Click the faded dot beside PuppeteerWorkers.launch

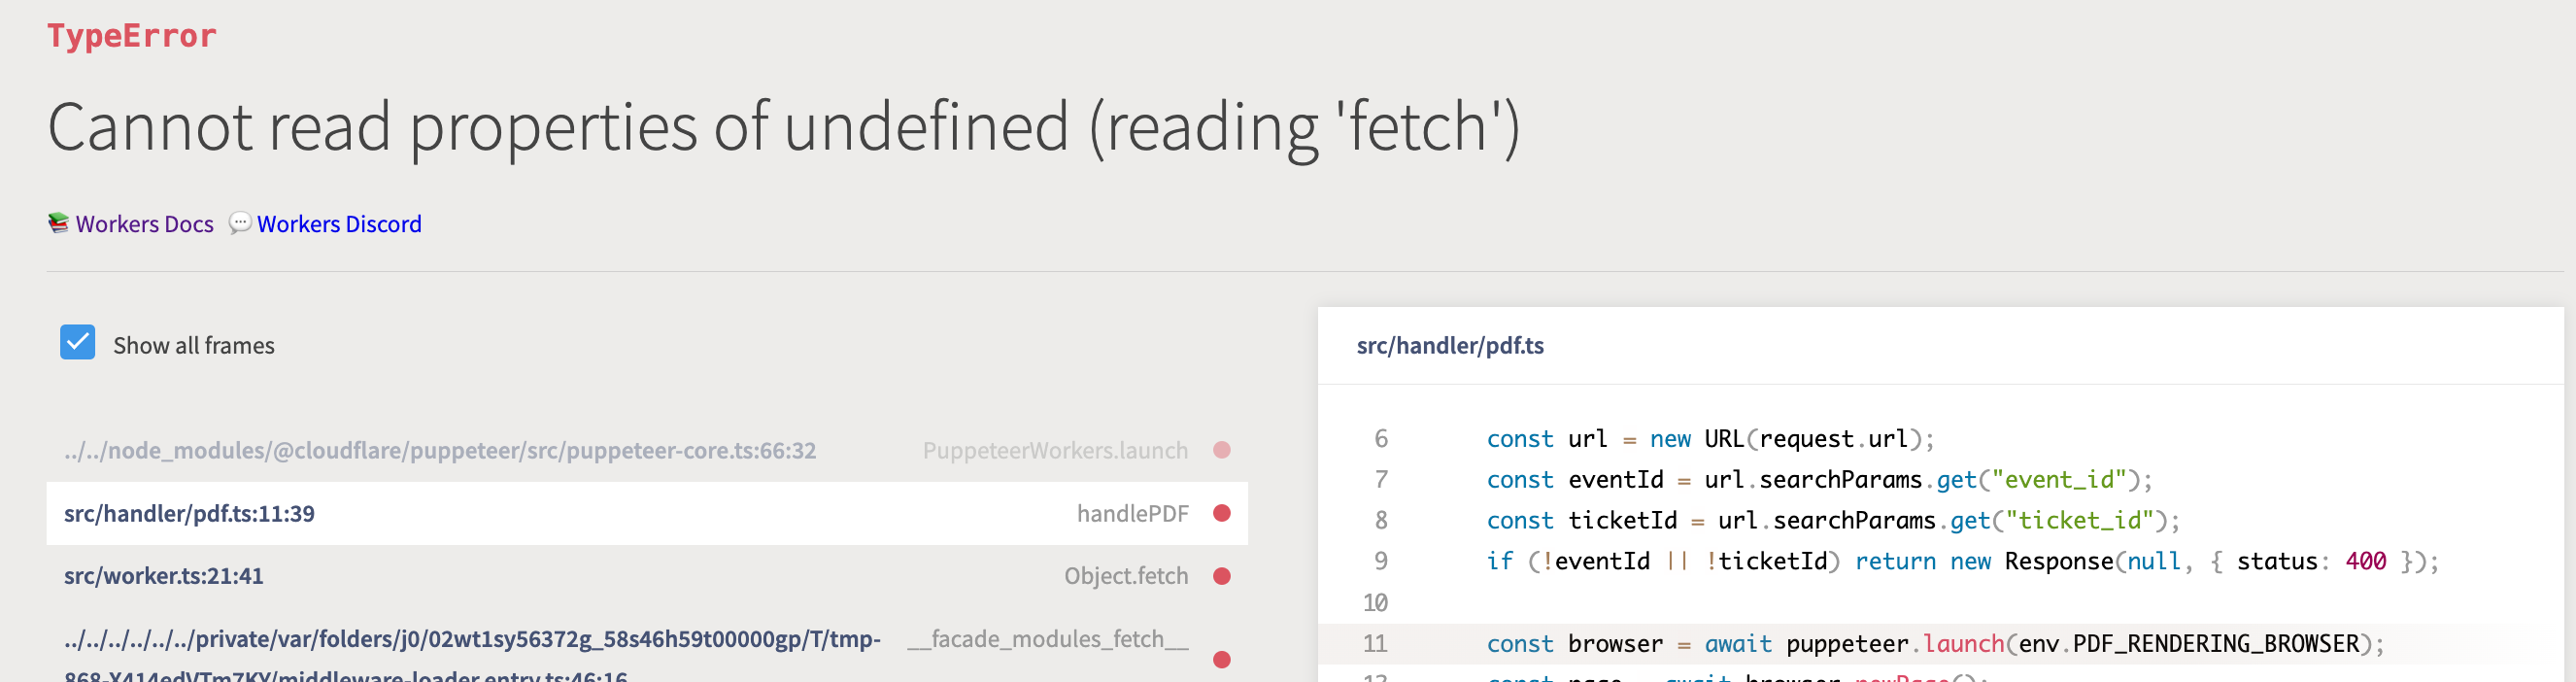point(1221,450)
